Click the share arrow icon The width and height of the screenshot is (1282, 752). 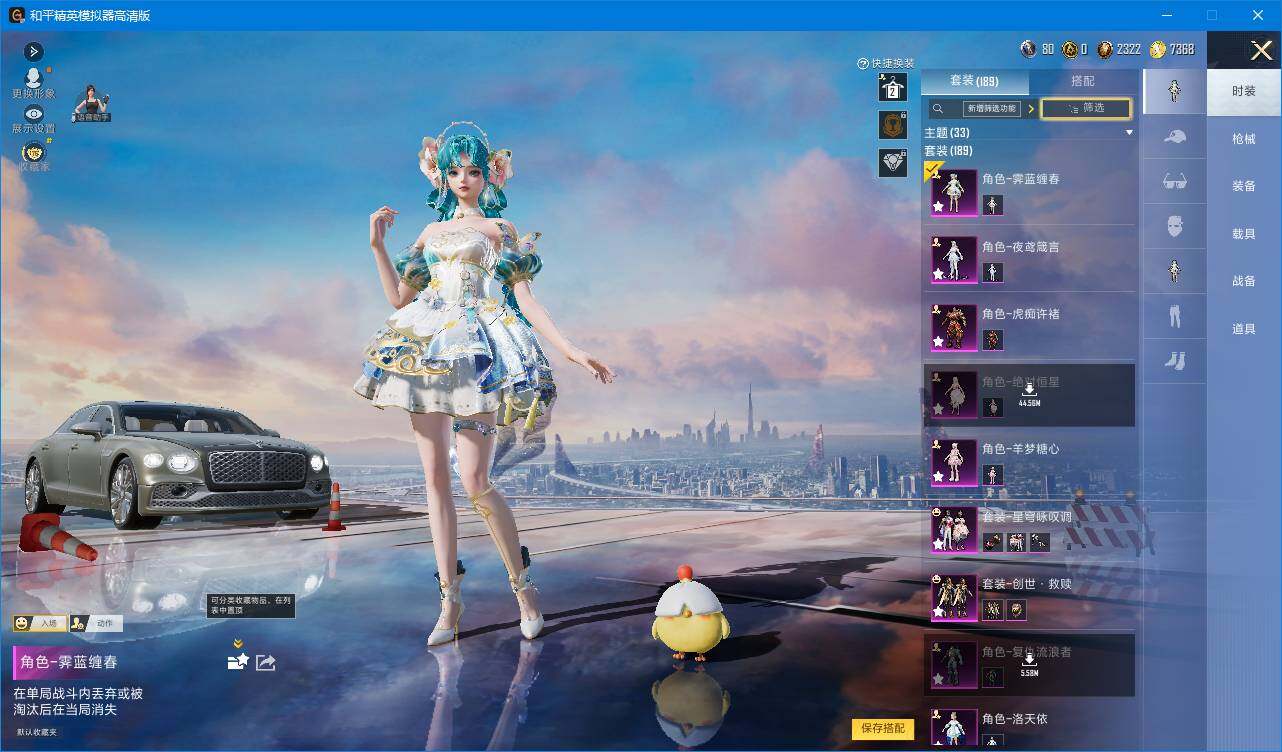coord(266,662)
